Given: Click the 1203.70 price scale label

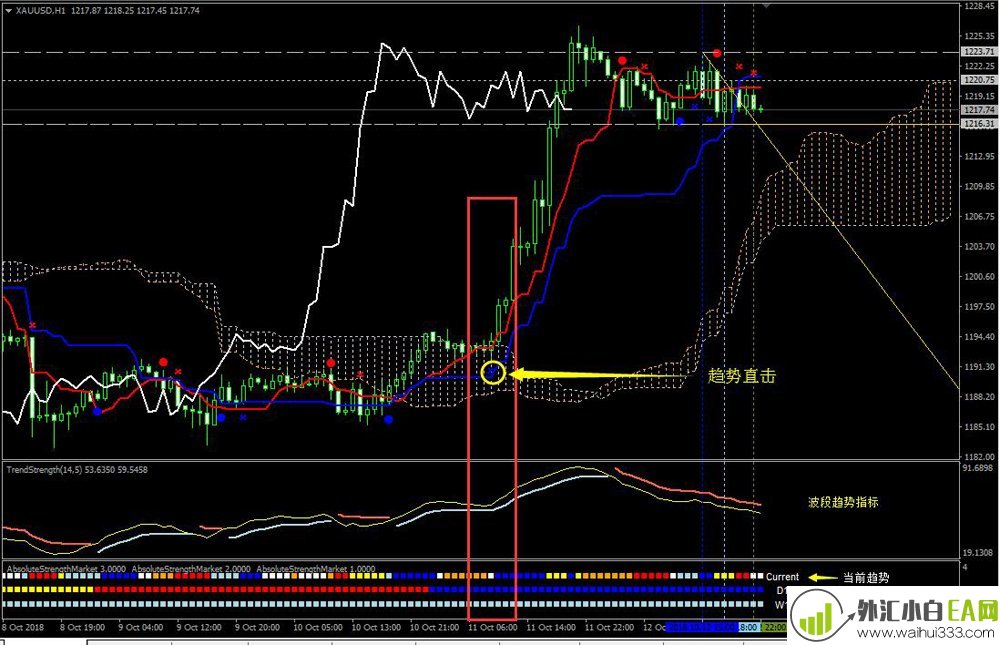Looking at the screenshot, I should click(x=980, y=246).
